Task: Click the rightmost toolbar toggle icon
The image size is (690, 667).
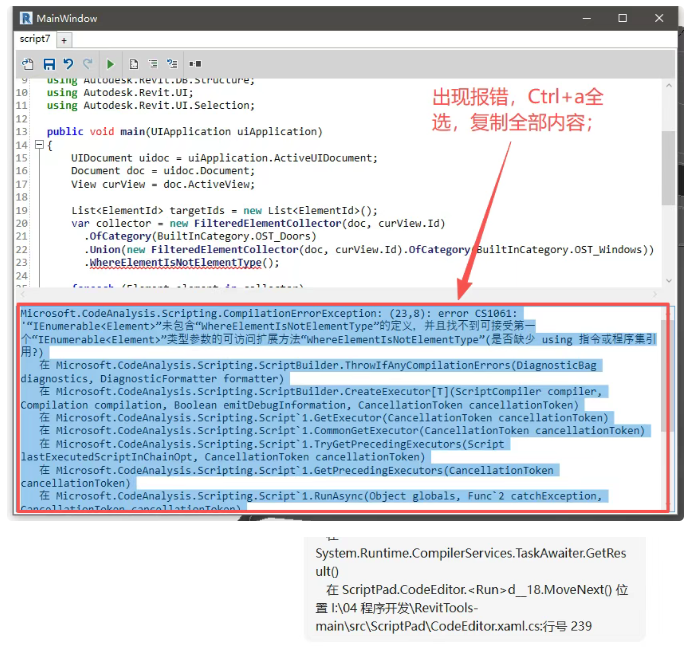Action: click(x=195, y=63)
